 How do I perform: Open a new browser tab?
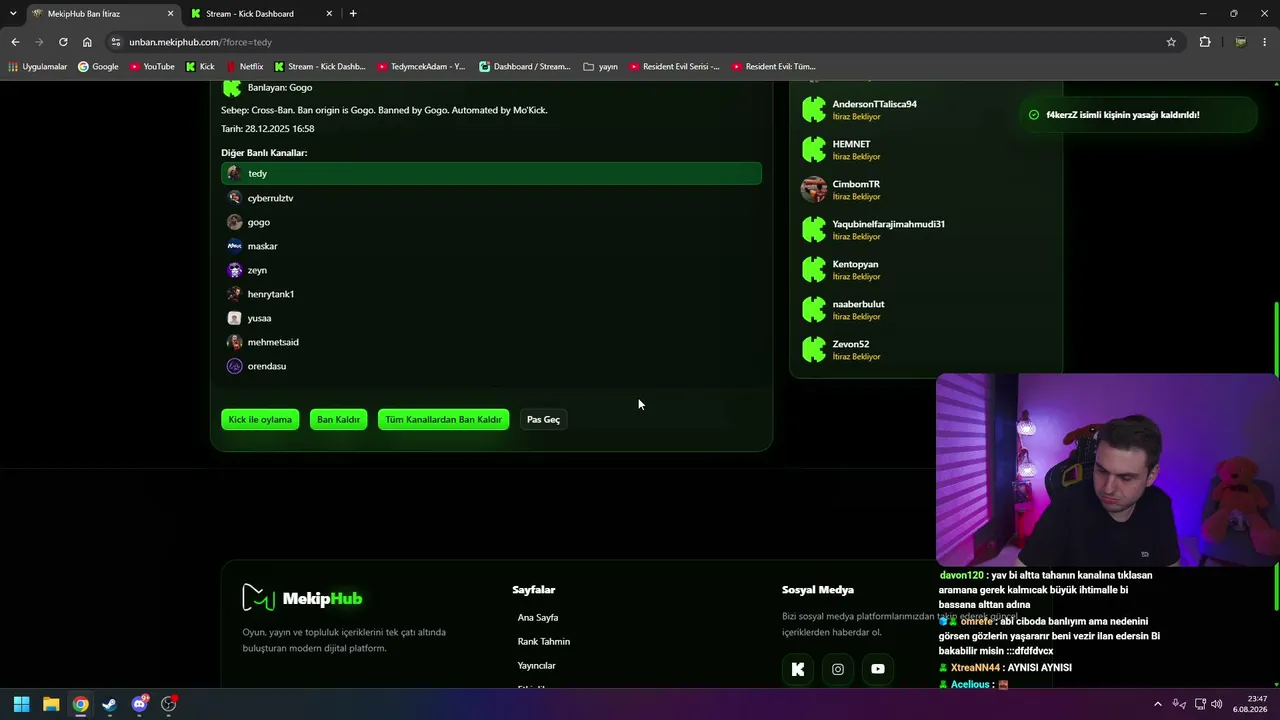[x=353, y=14]
